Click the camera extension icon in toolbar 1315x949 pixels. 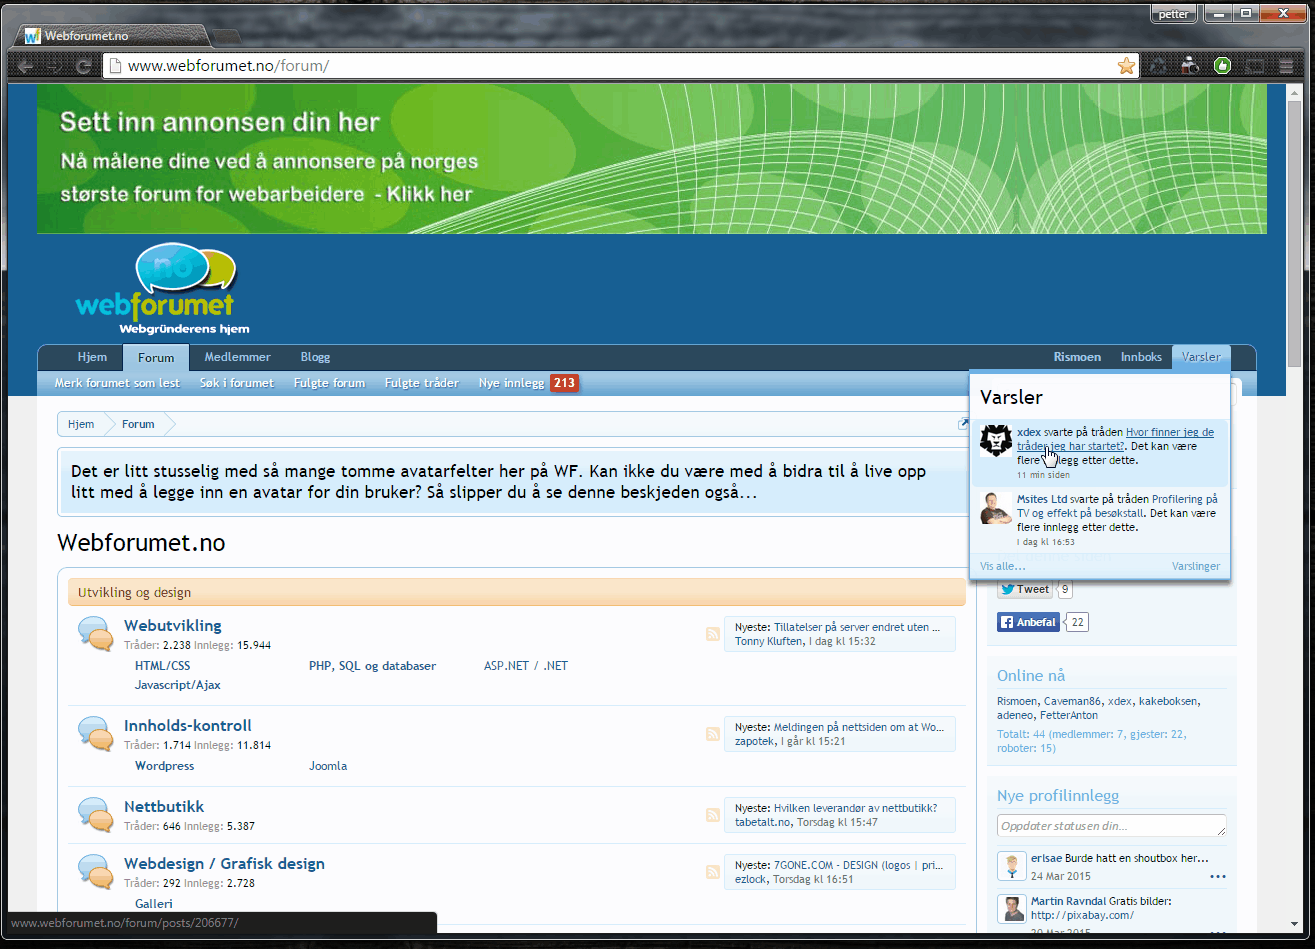pyautogui.click(x=1189, y=66)
